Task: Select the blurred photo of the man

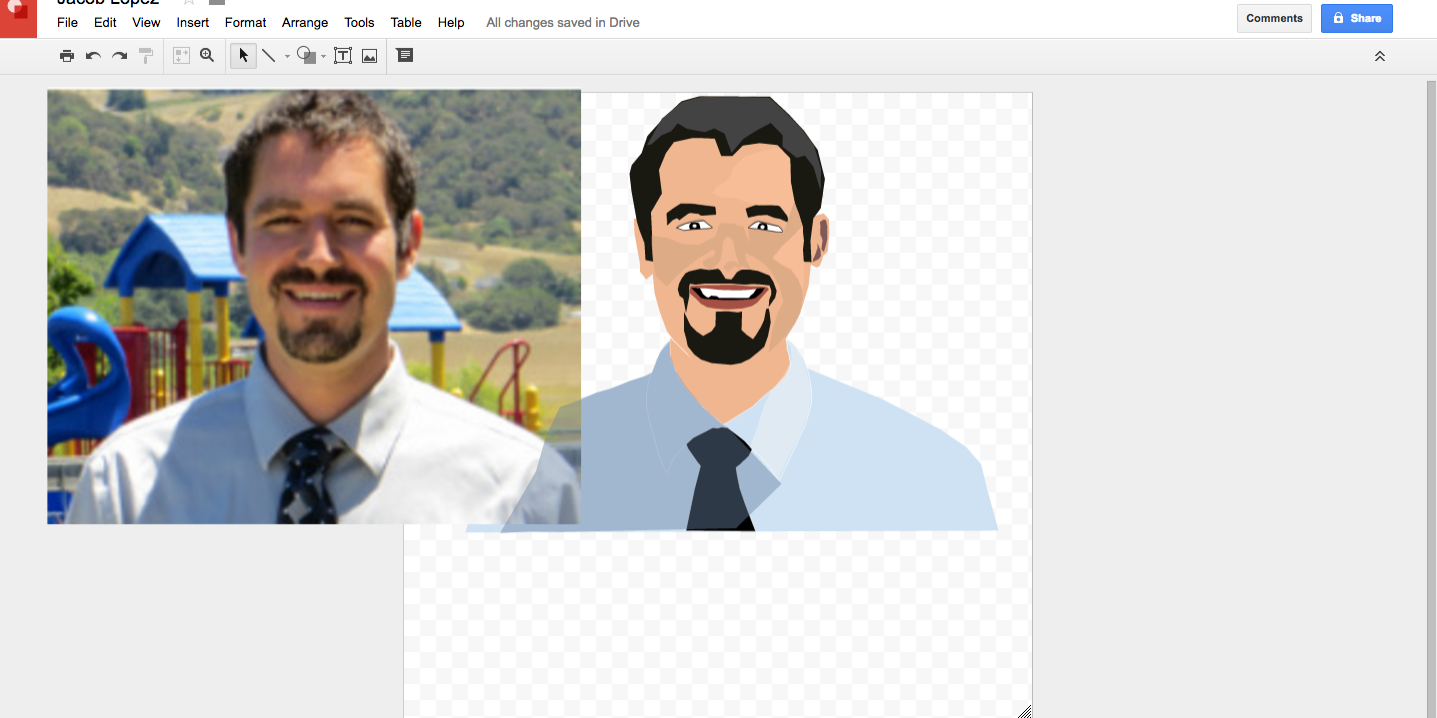Action: pyautogui.click(x=314, y=307)
